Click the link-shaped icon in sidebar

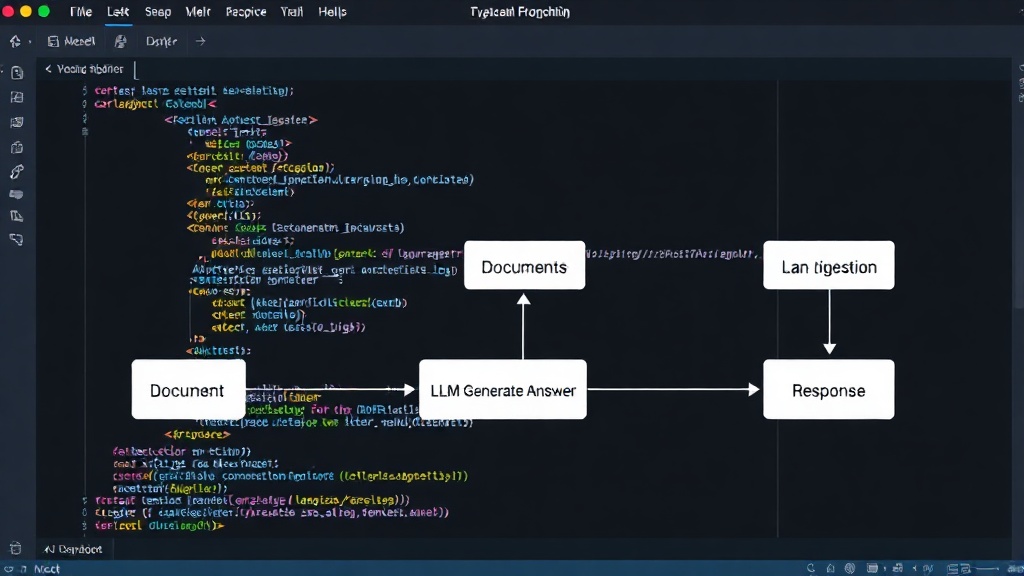coord(17,172)
